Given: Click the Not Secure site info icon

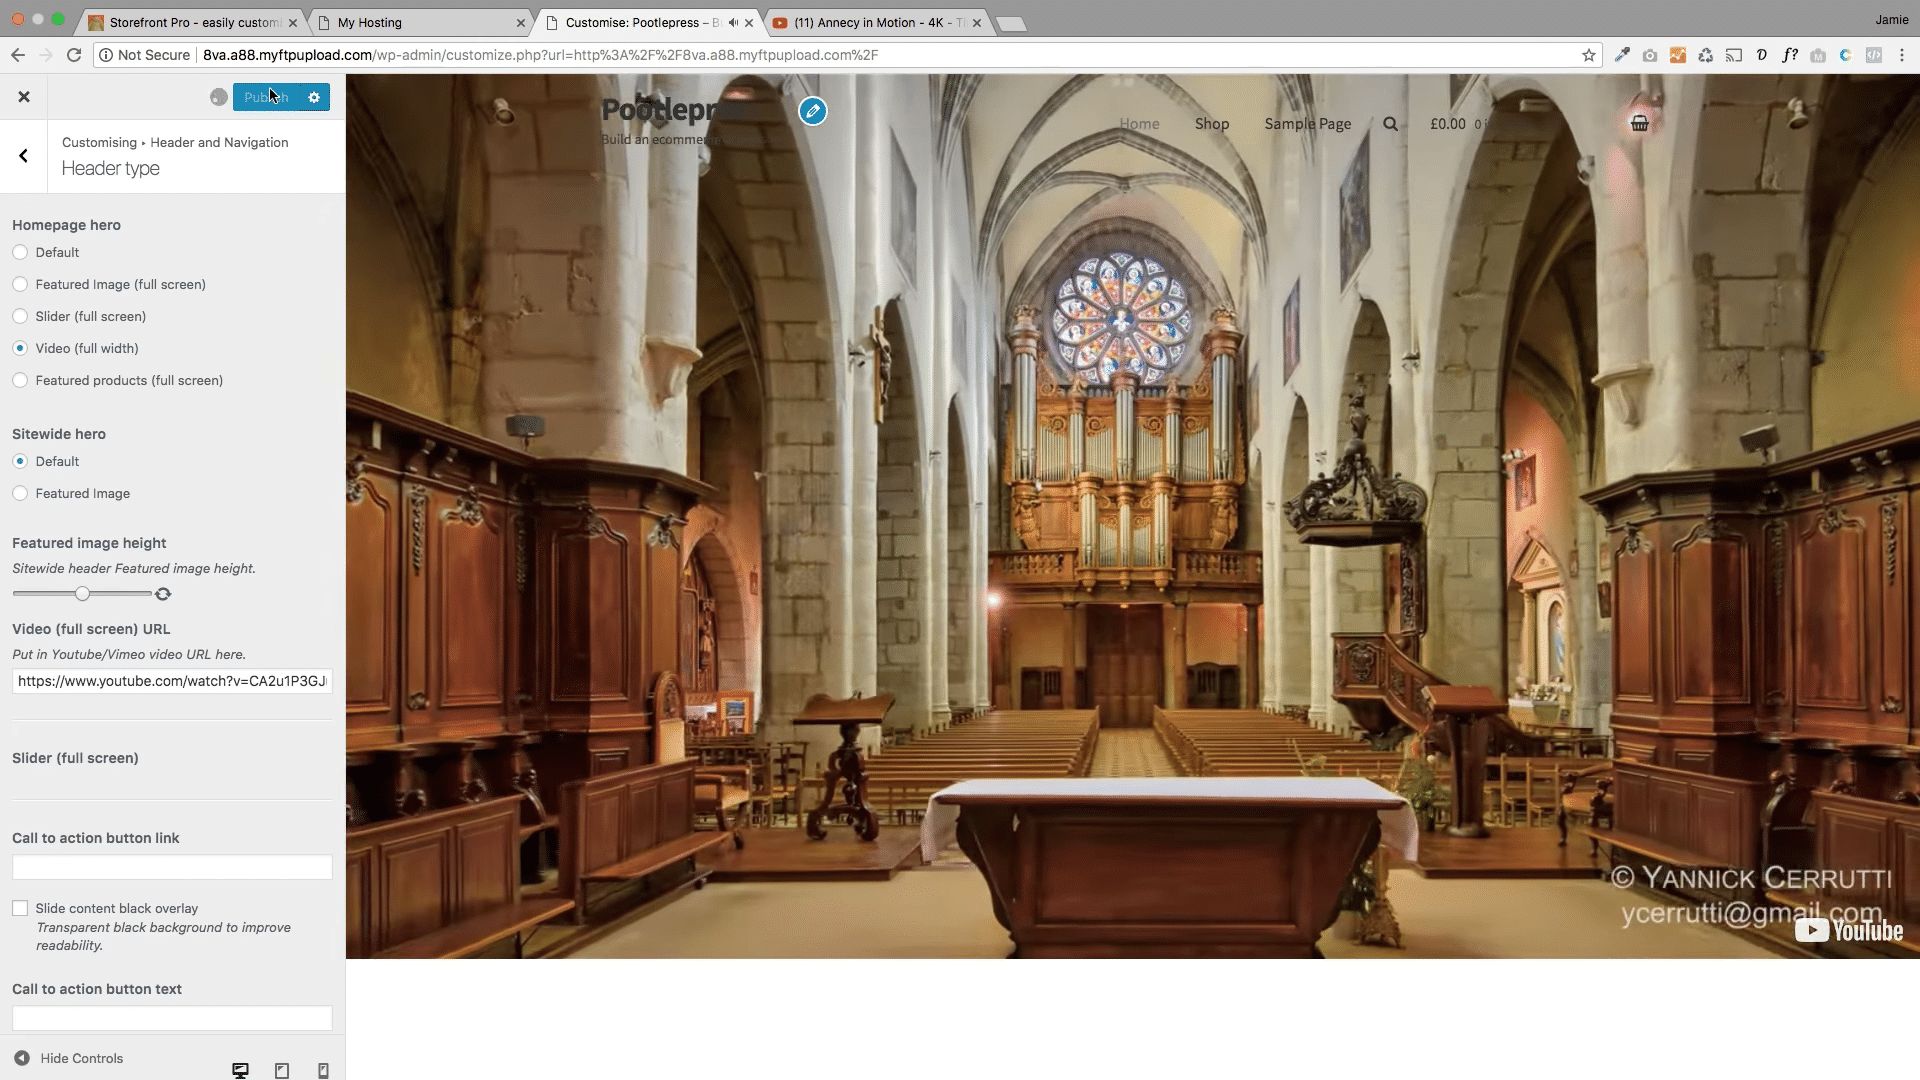Looking at the screenshot, I should [x=106, y=55].
